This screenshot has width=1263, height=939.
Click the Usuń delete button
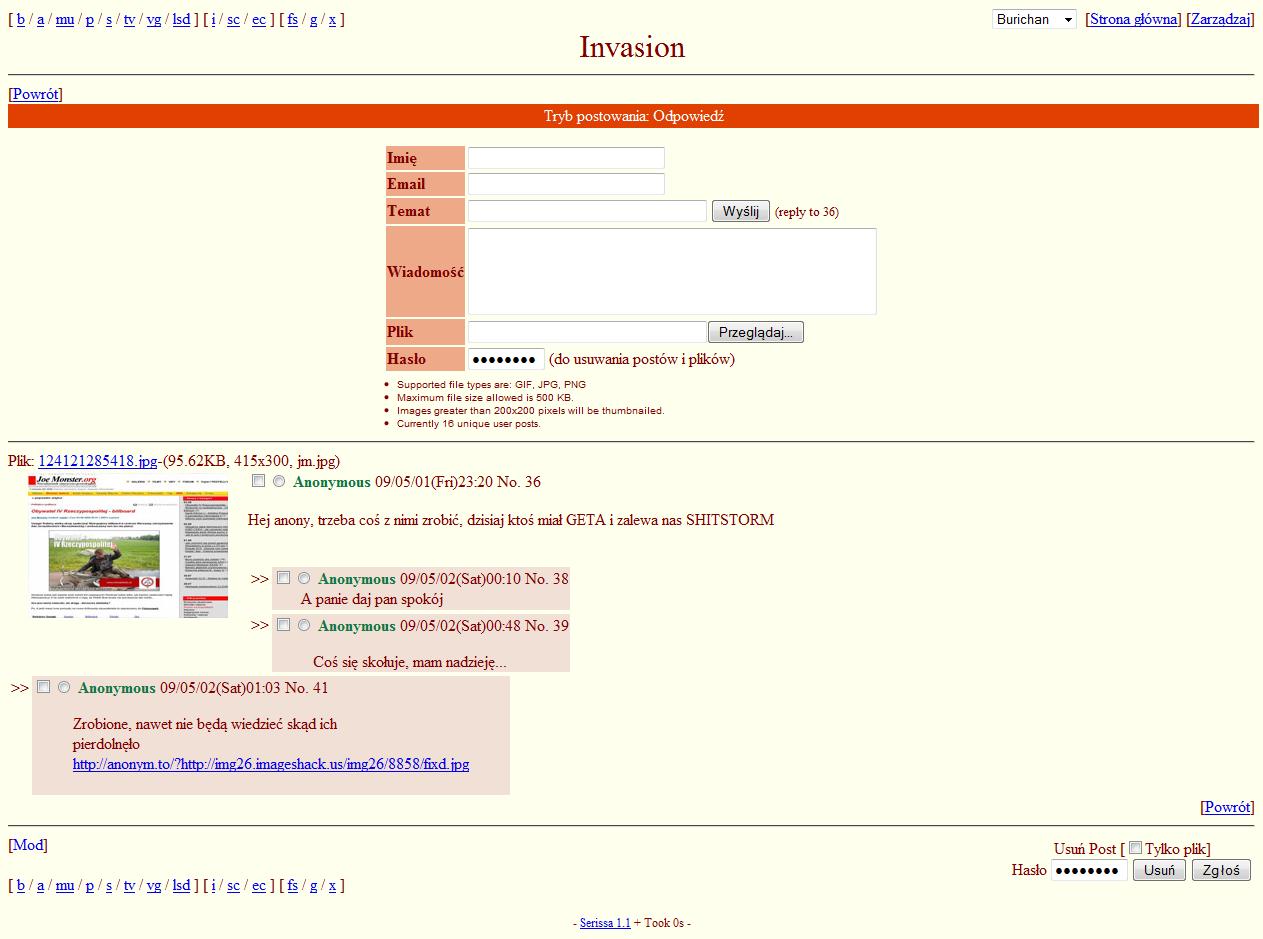(x=1159, y=870)
